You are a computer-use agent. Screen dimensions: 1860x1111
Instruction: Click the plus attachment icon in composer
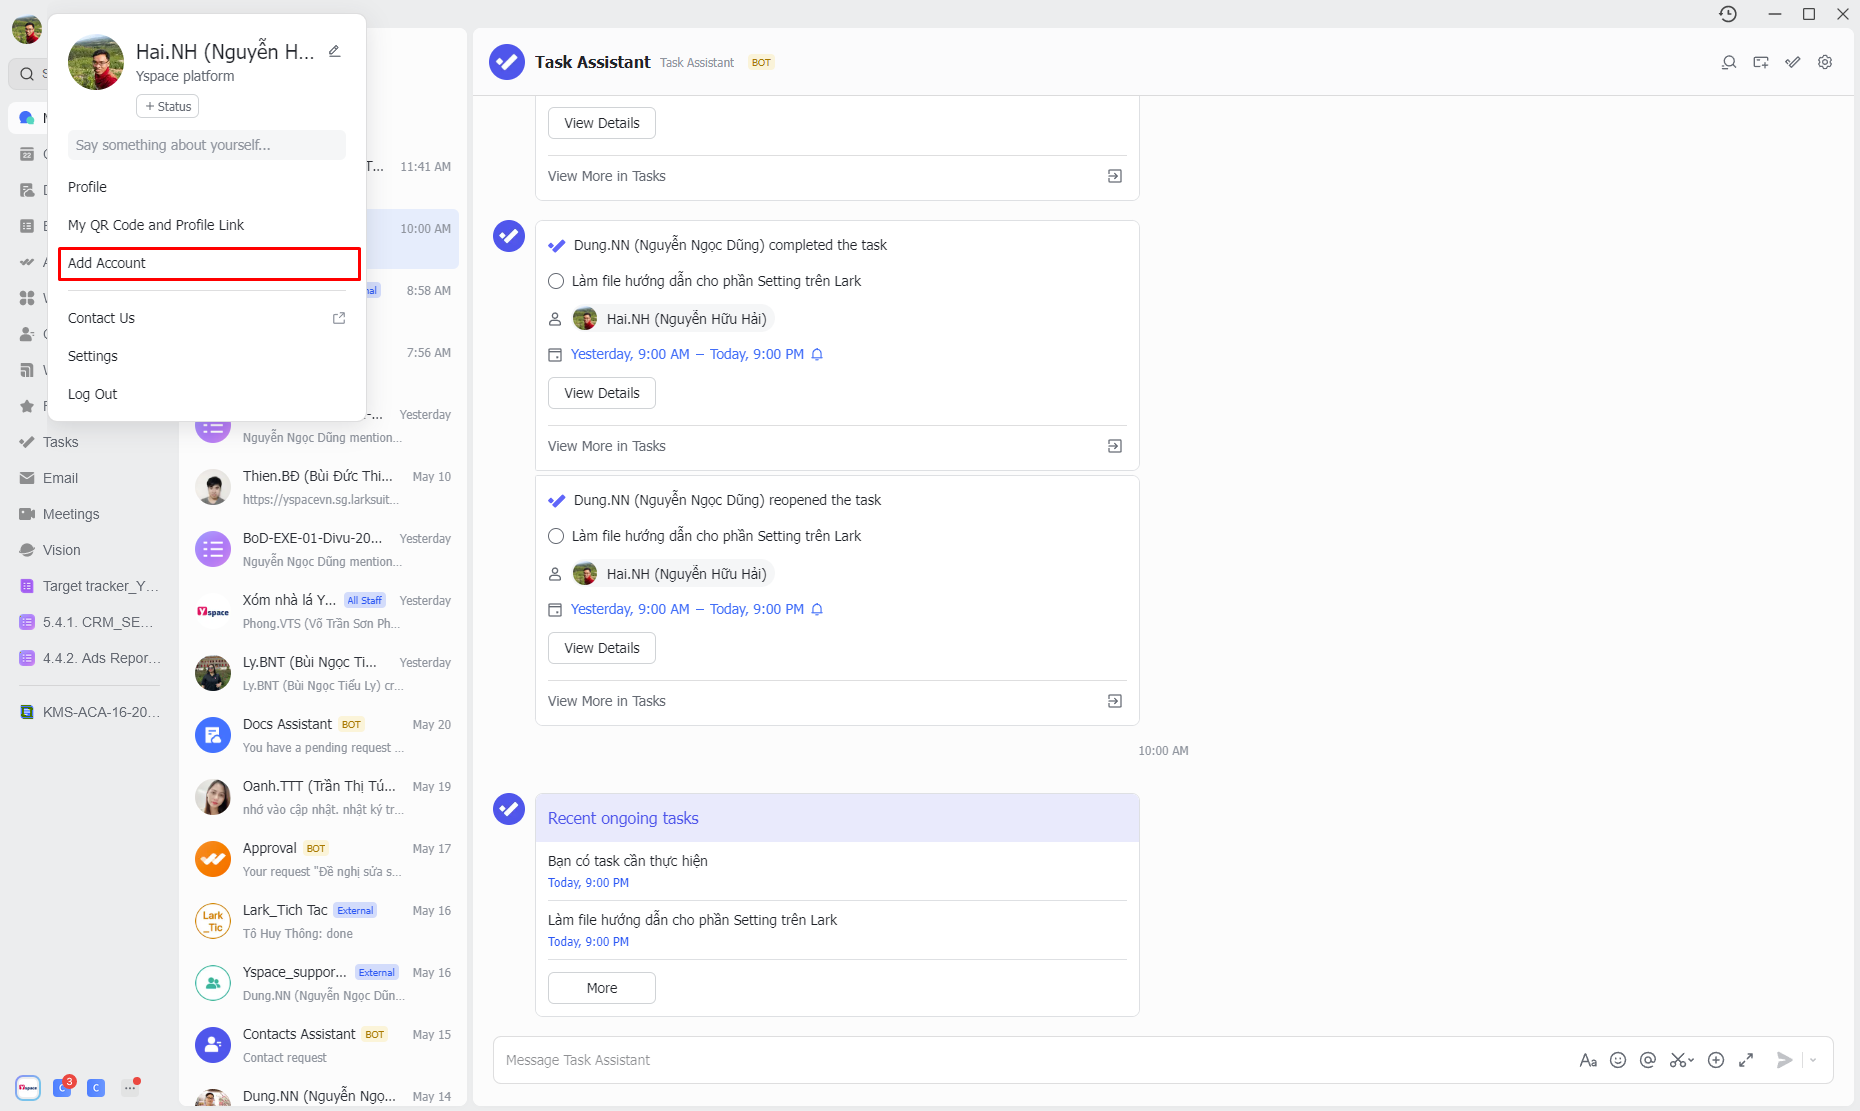click(x=1716, y=1060)
